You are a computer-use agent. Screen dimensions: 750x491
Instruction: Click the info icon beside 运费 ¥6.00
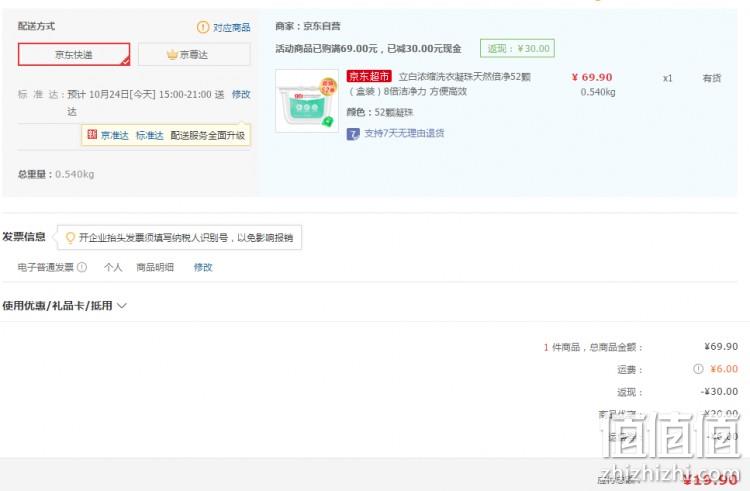tap(698, 369)
